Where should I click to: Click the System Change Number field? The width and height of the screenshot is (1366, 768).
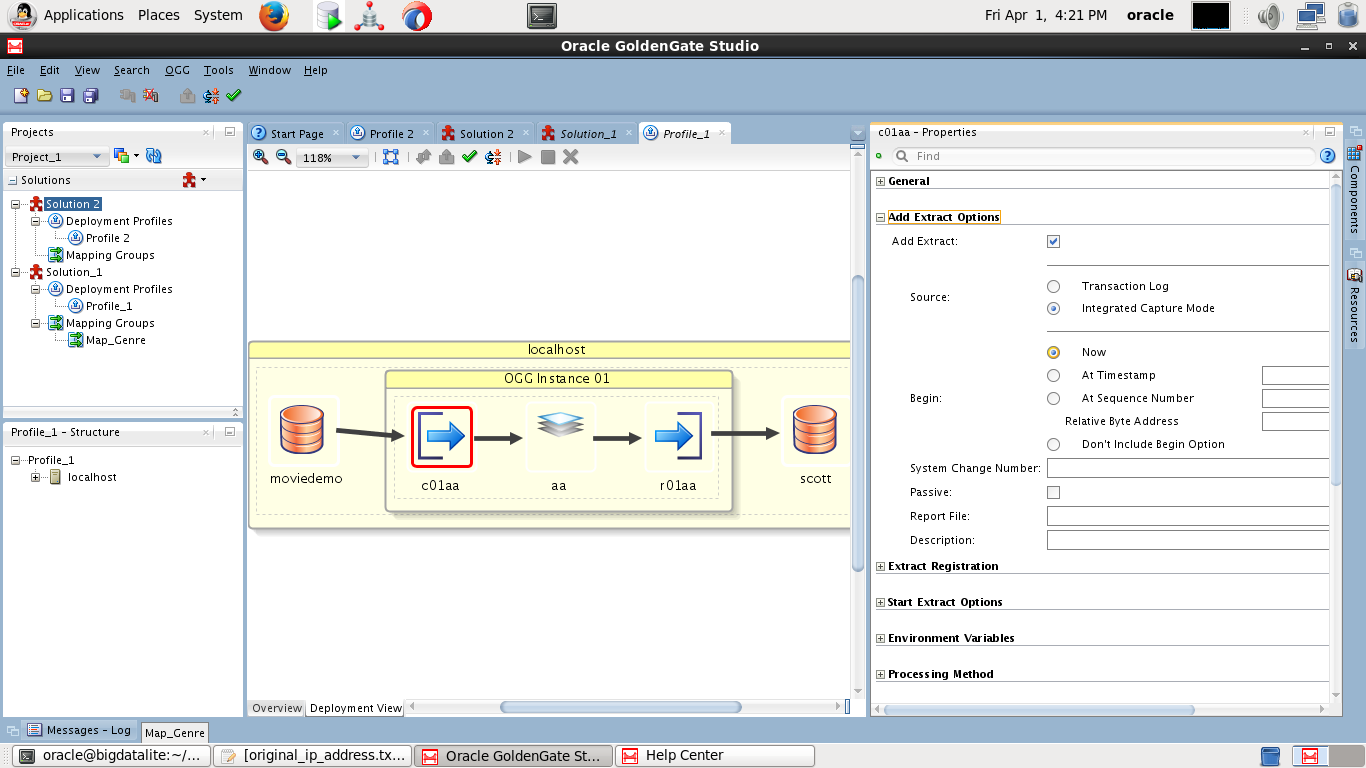(x=1188, y=468)
